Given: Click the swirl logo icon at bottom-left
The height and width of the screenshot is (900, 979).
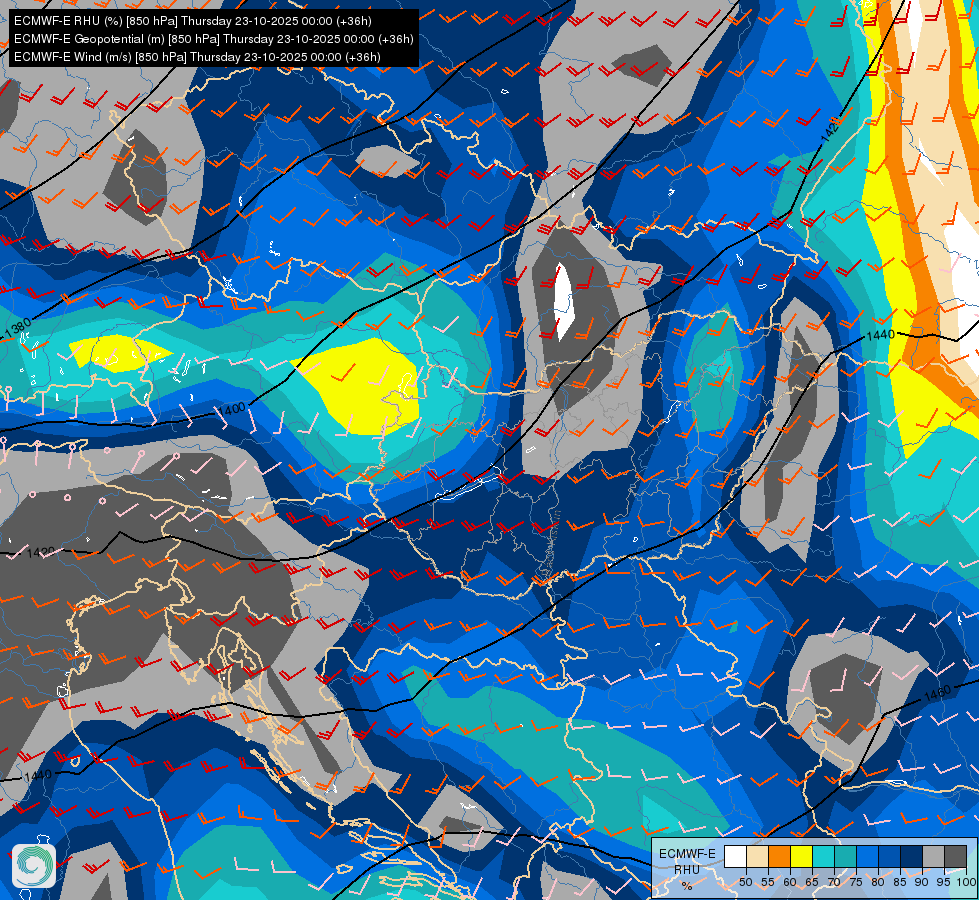Looking at the screenshot, I should 34,866.
